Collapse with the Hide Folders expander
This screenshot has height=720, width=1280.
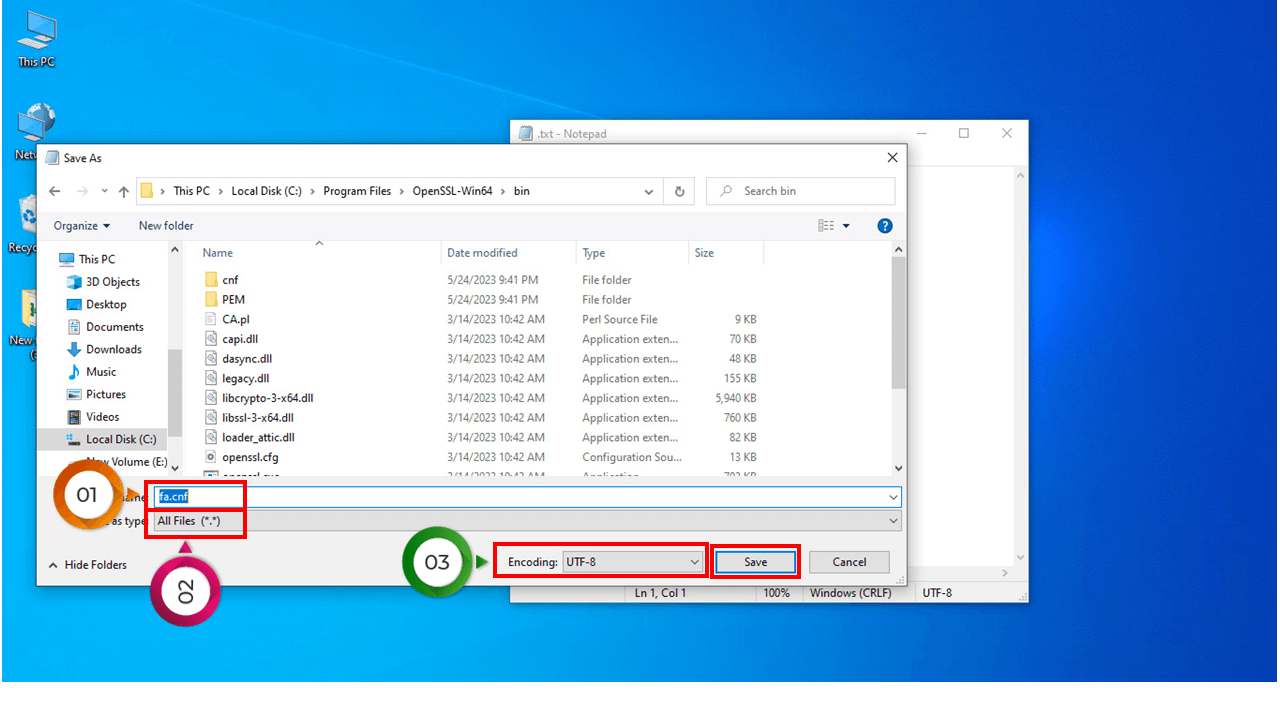tap(88, 565)
